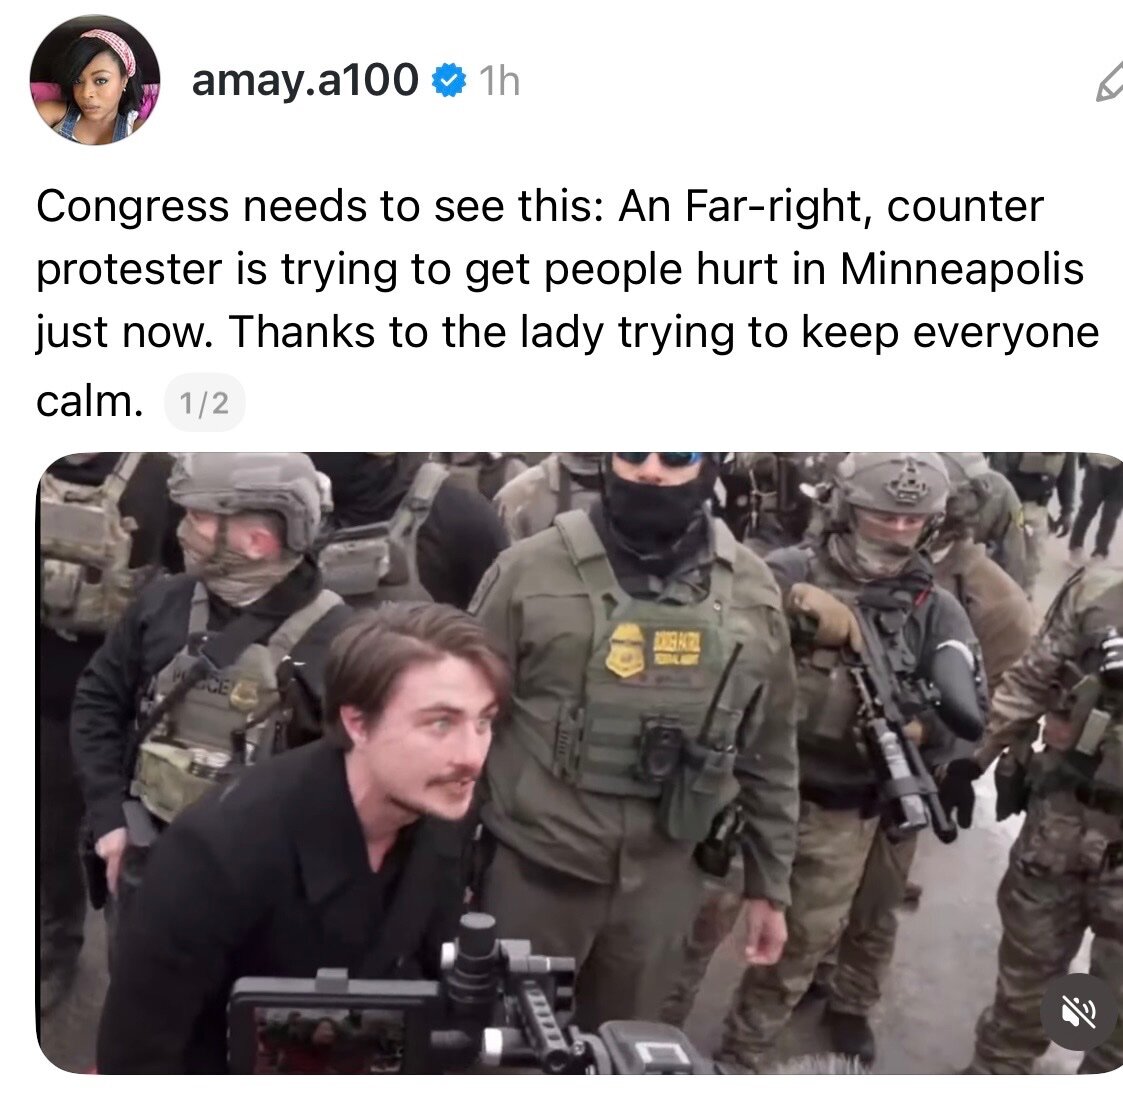Click the gold badge on the officer's vest
The width and height of the screenshot is (1123, 1100).
click(x=625, y=650)
